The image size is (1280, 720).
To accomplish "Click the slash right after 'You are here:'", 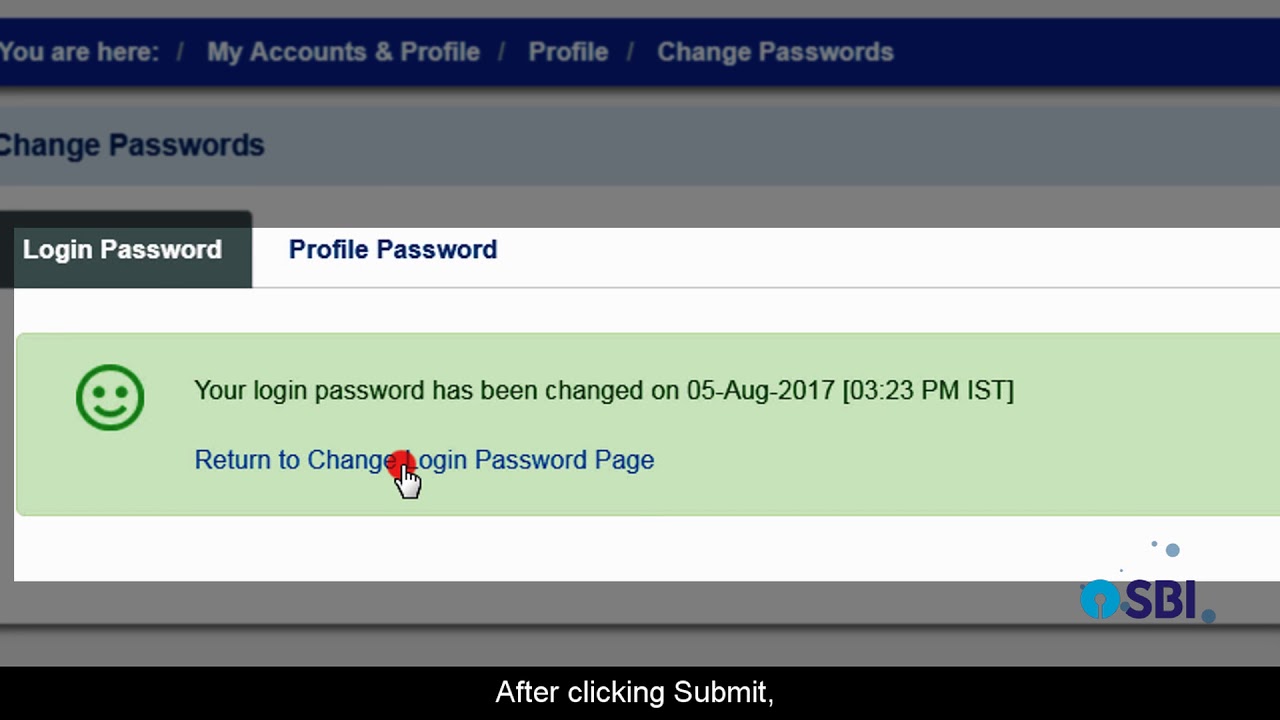I will [x=180, y=52].
